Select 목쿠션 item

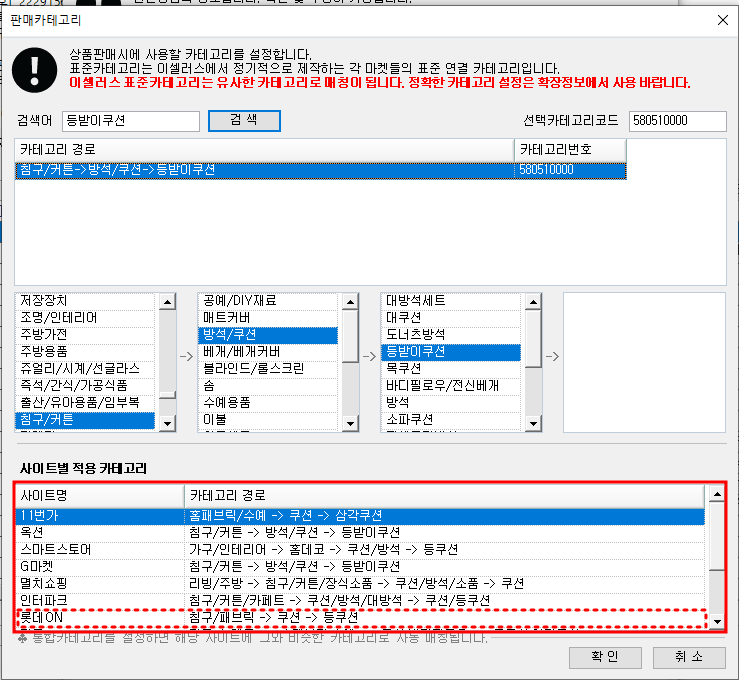pos(451,369)
